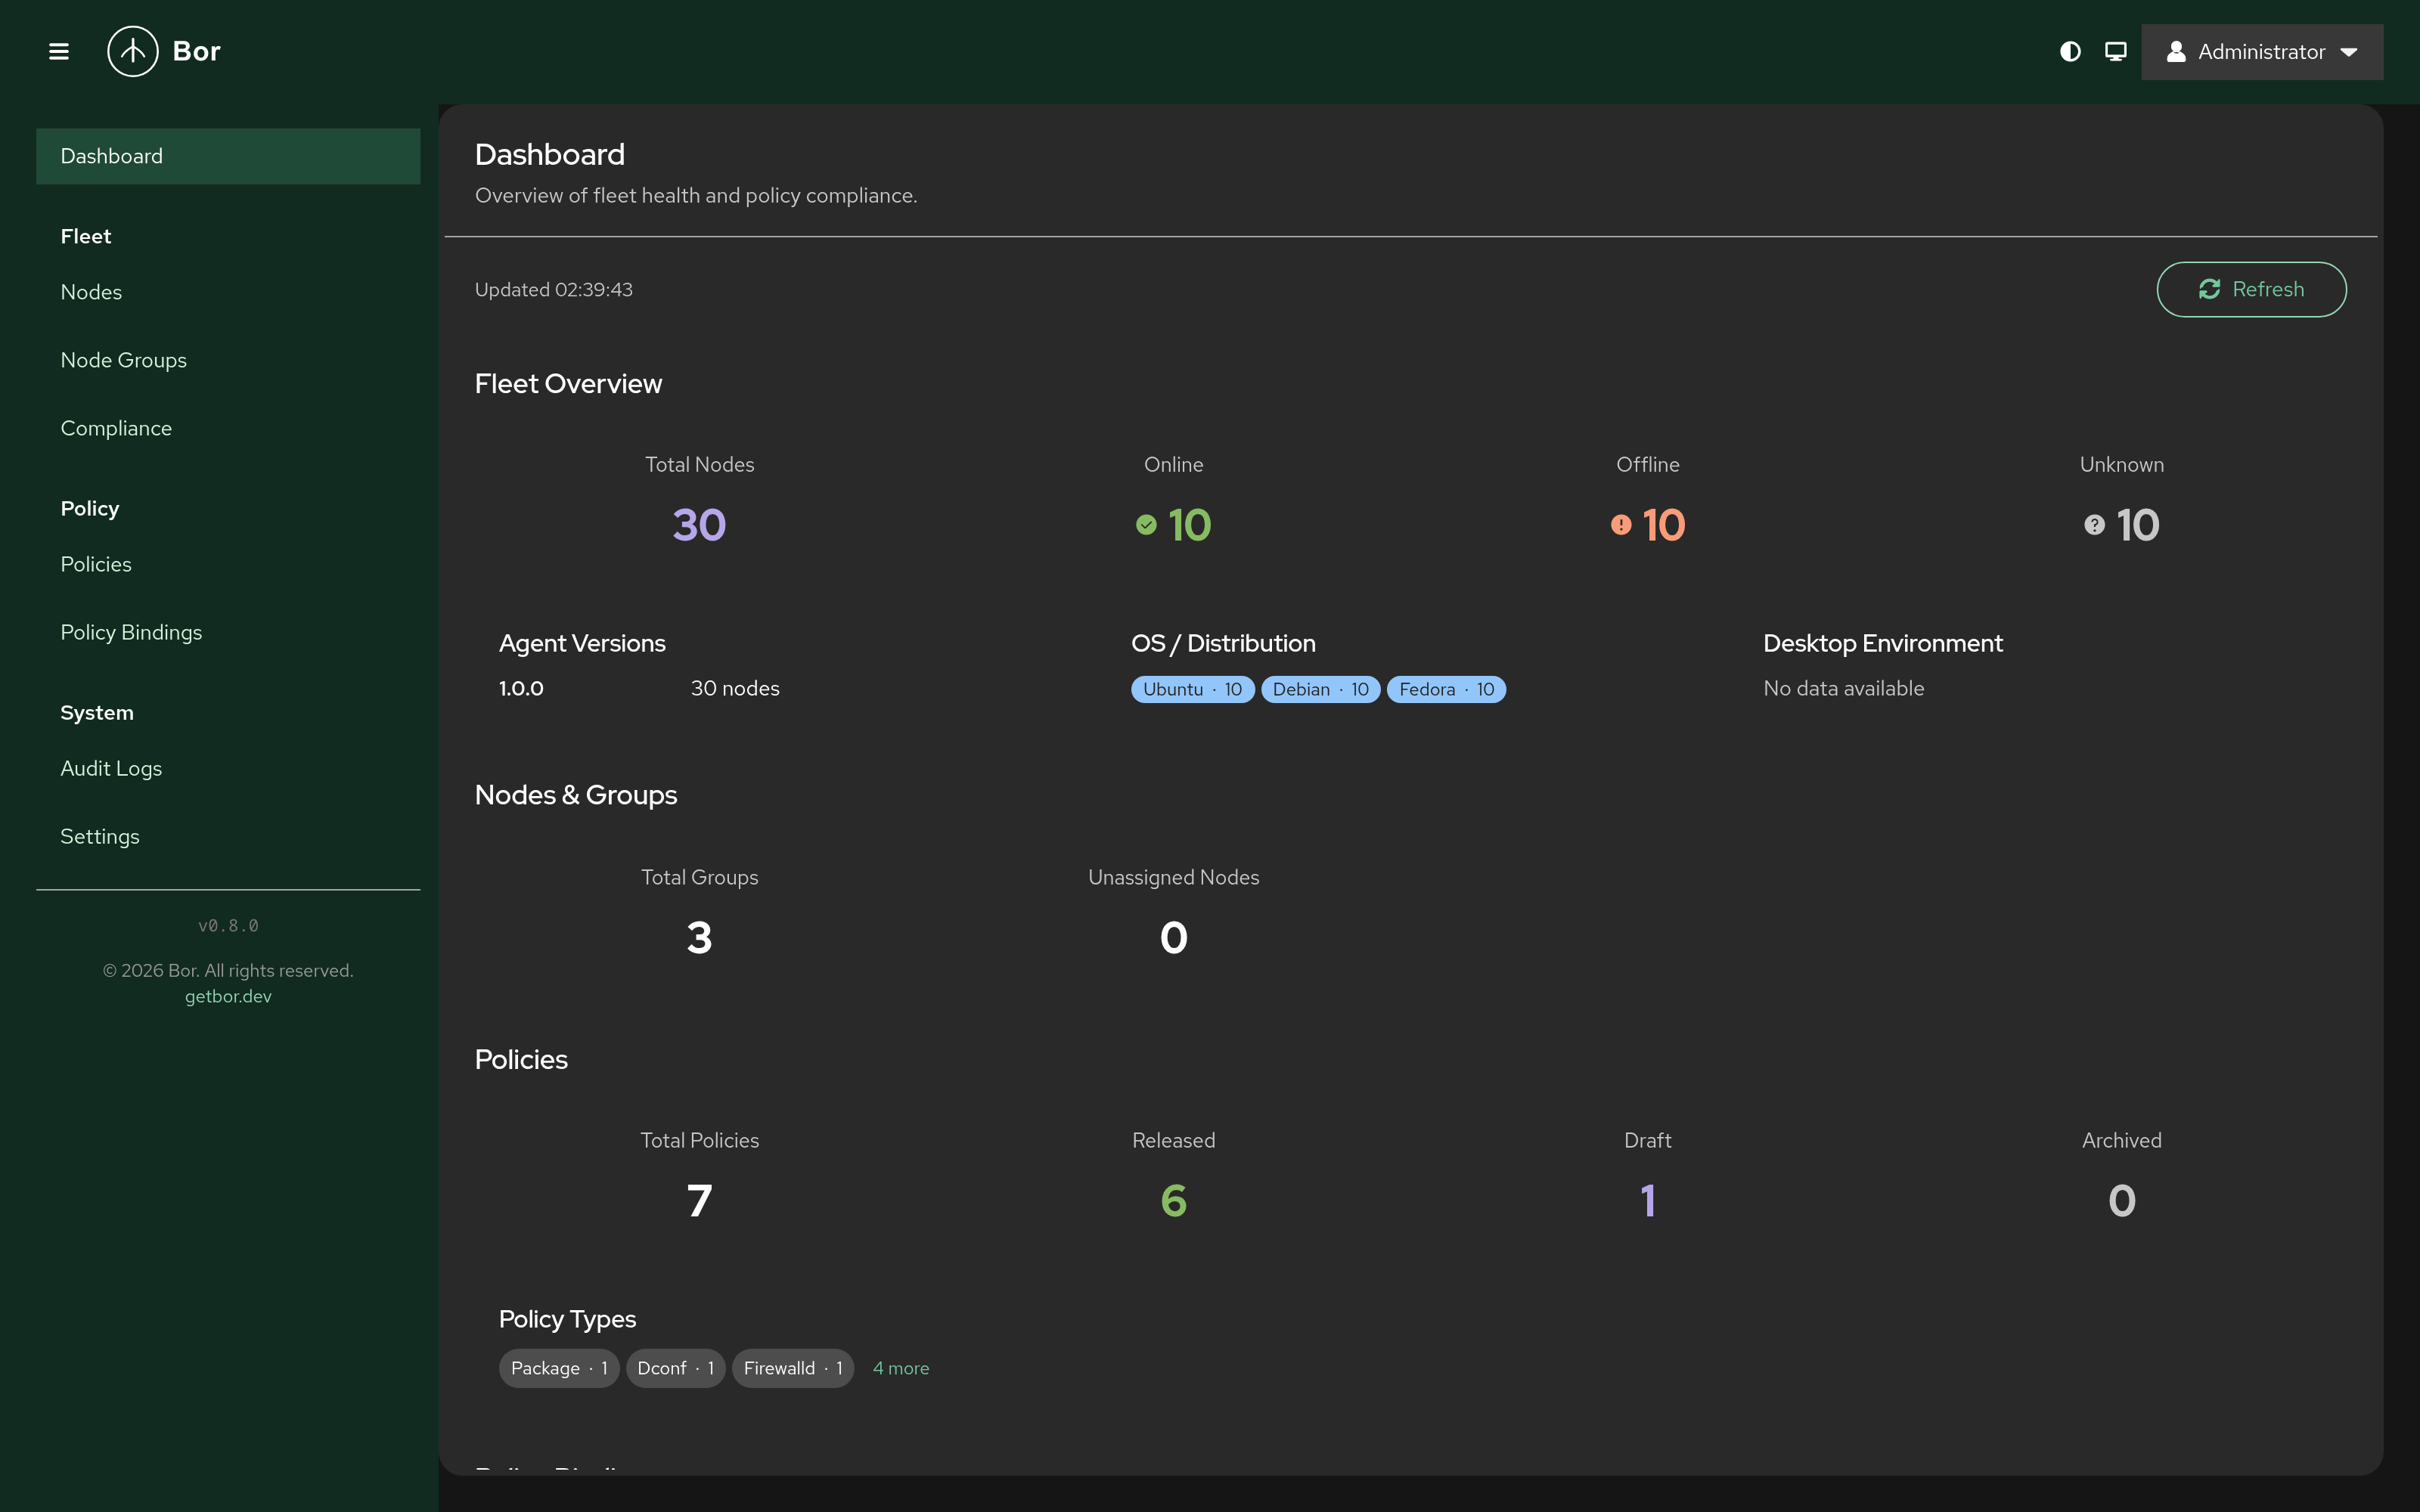
Task: Click the user avatar icon beside Administrator
Action: 2176,52
